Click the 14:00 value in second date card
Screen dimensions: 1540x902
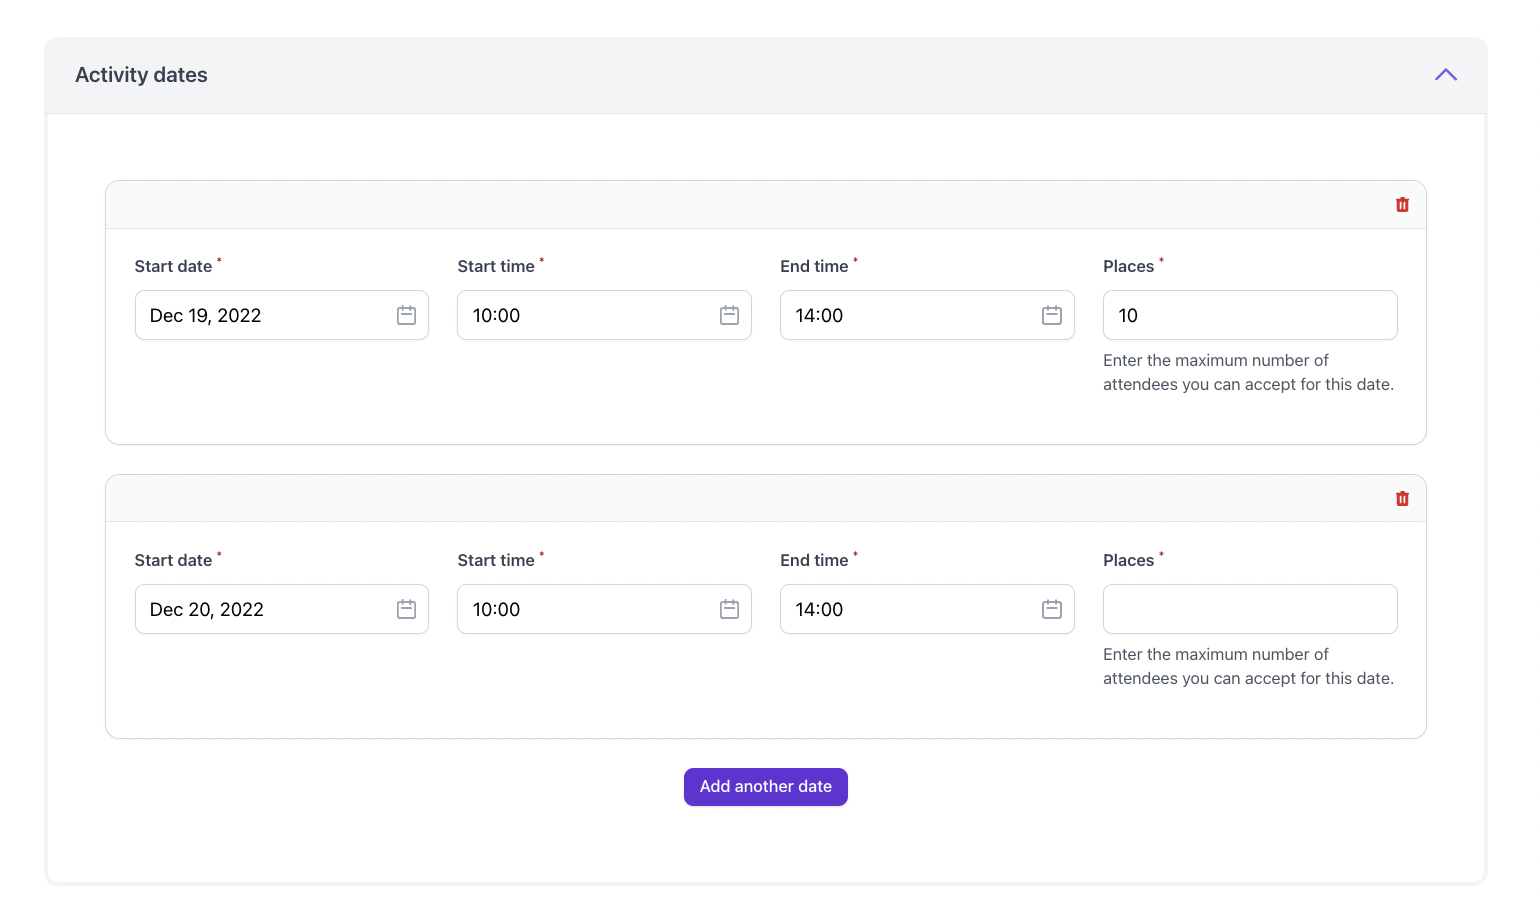(819, 610)
